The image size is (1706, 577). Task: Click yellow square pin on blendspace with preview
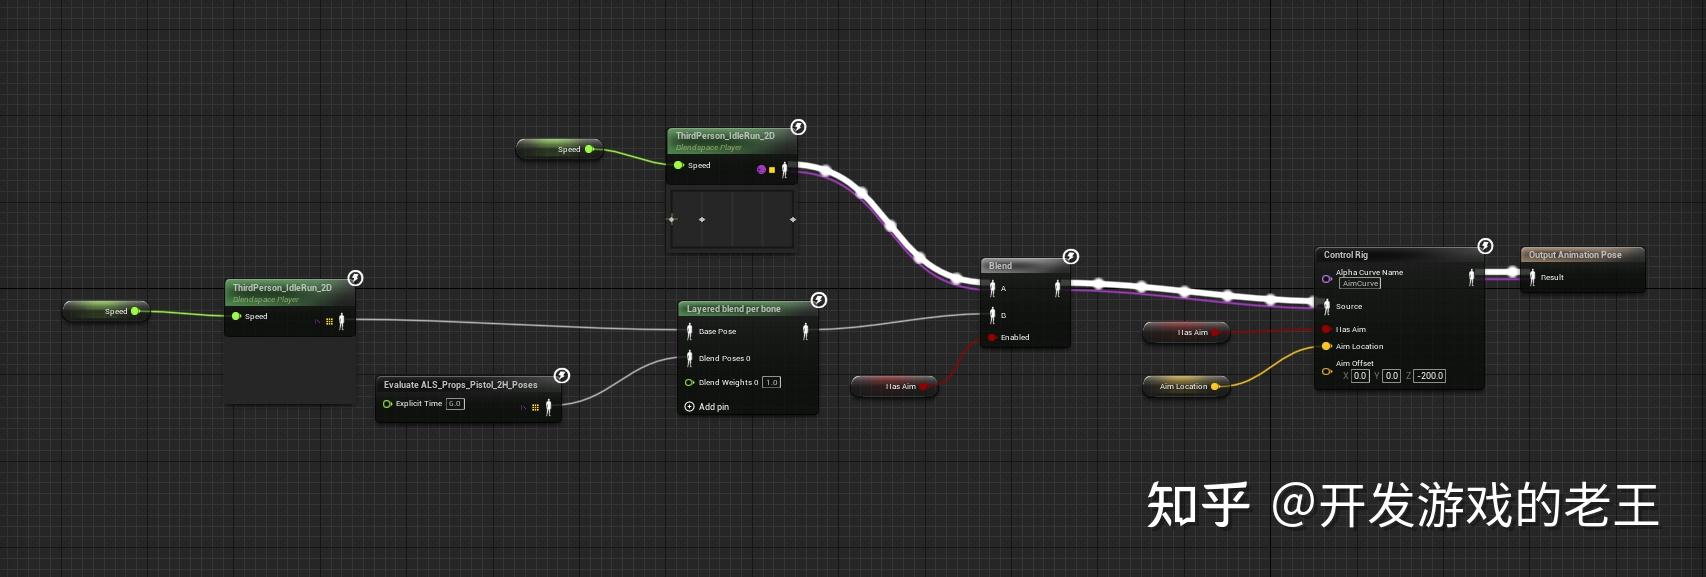pyautogui.click(x=772, y=170)
